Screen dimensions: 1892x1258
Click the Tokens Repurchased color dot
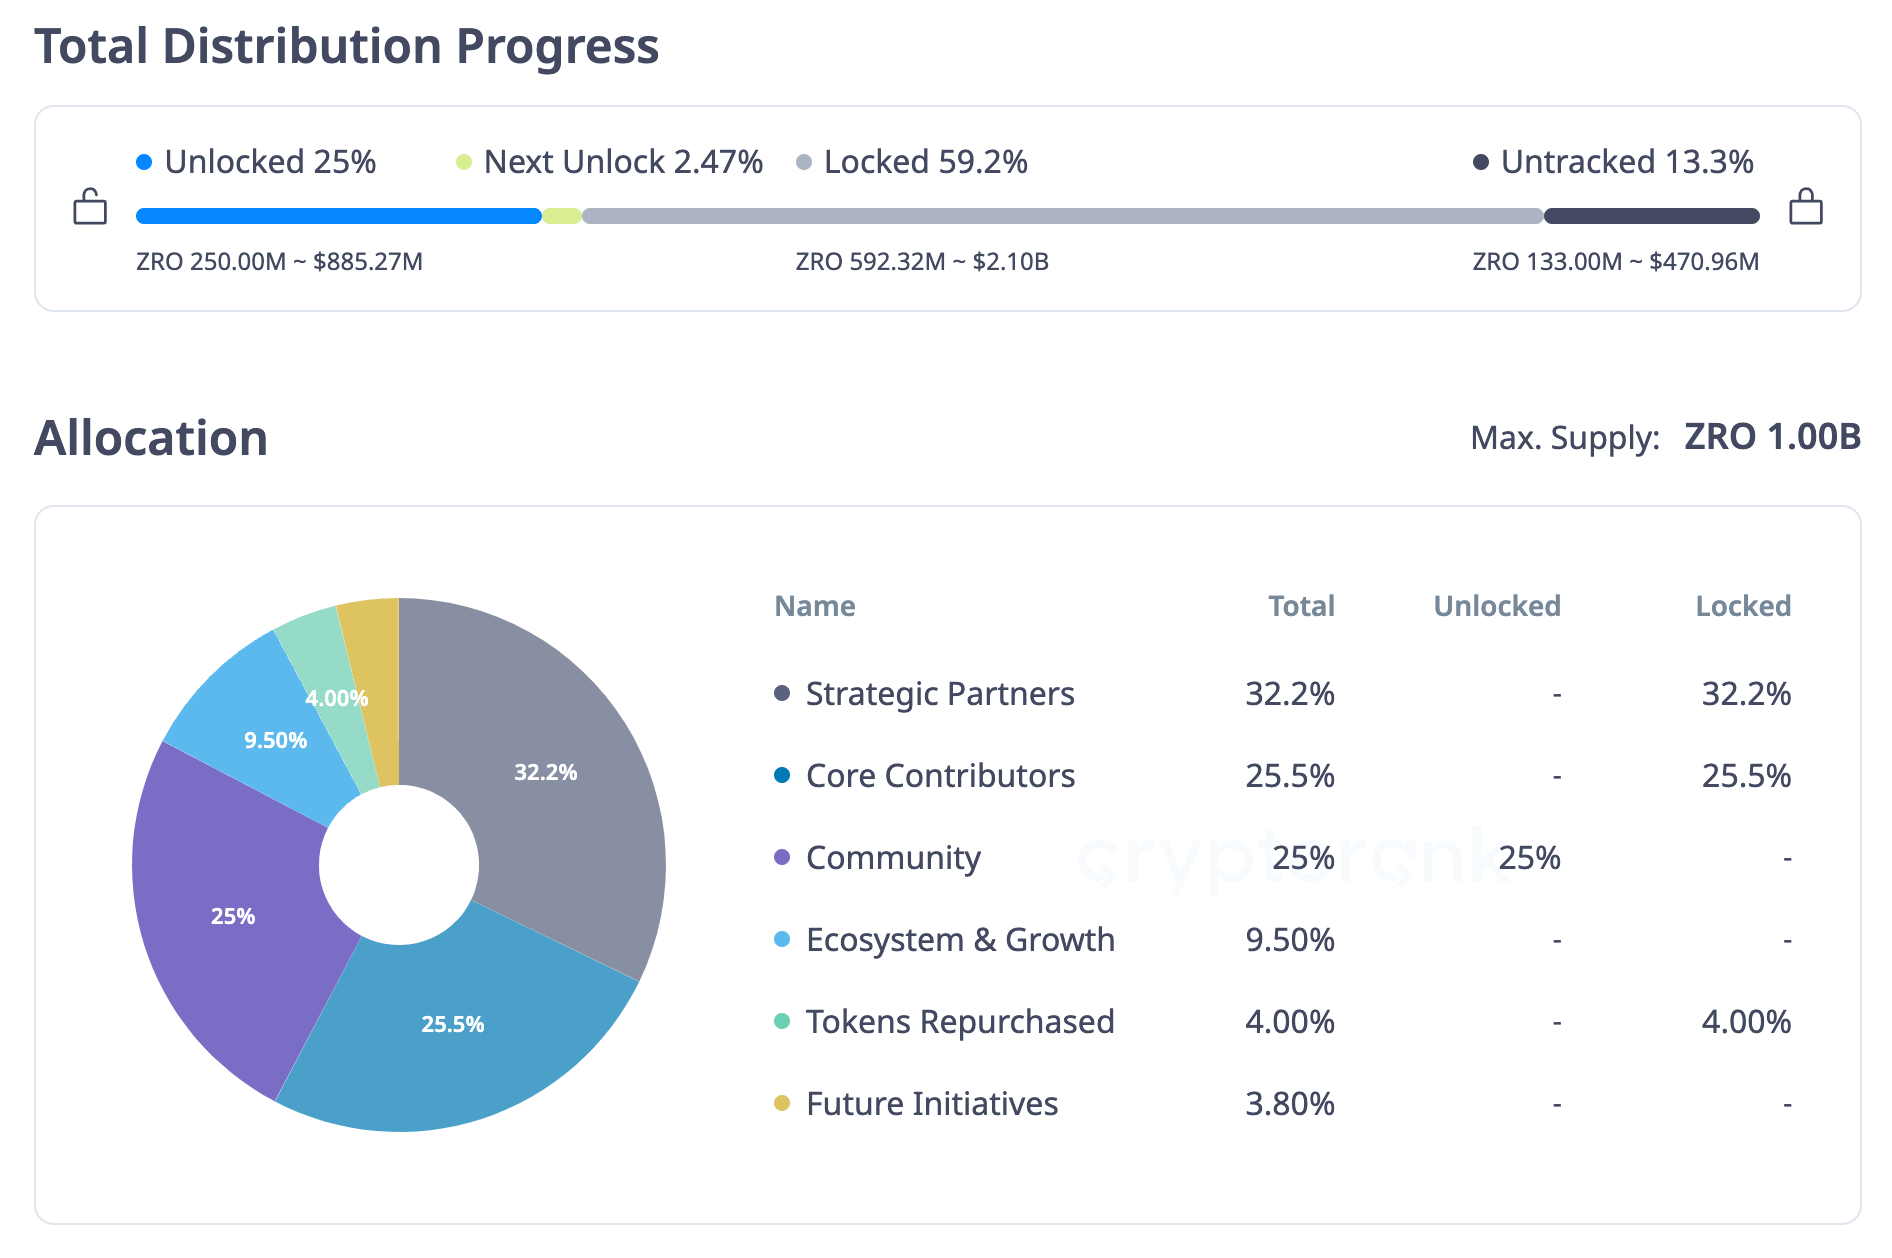(x=782, y=1021)
